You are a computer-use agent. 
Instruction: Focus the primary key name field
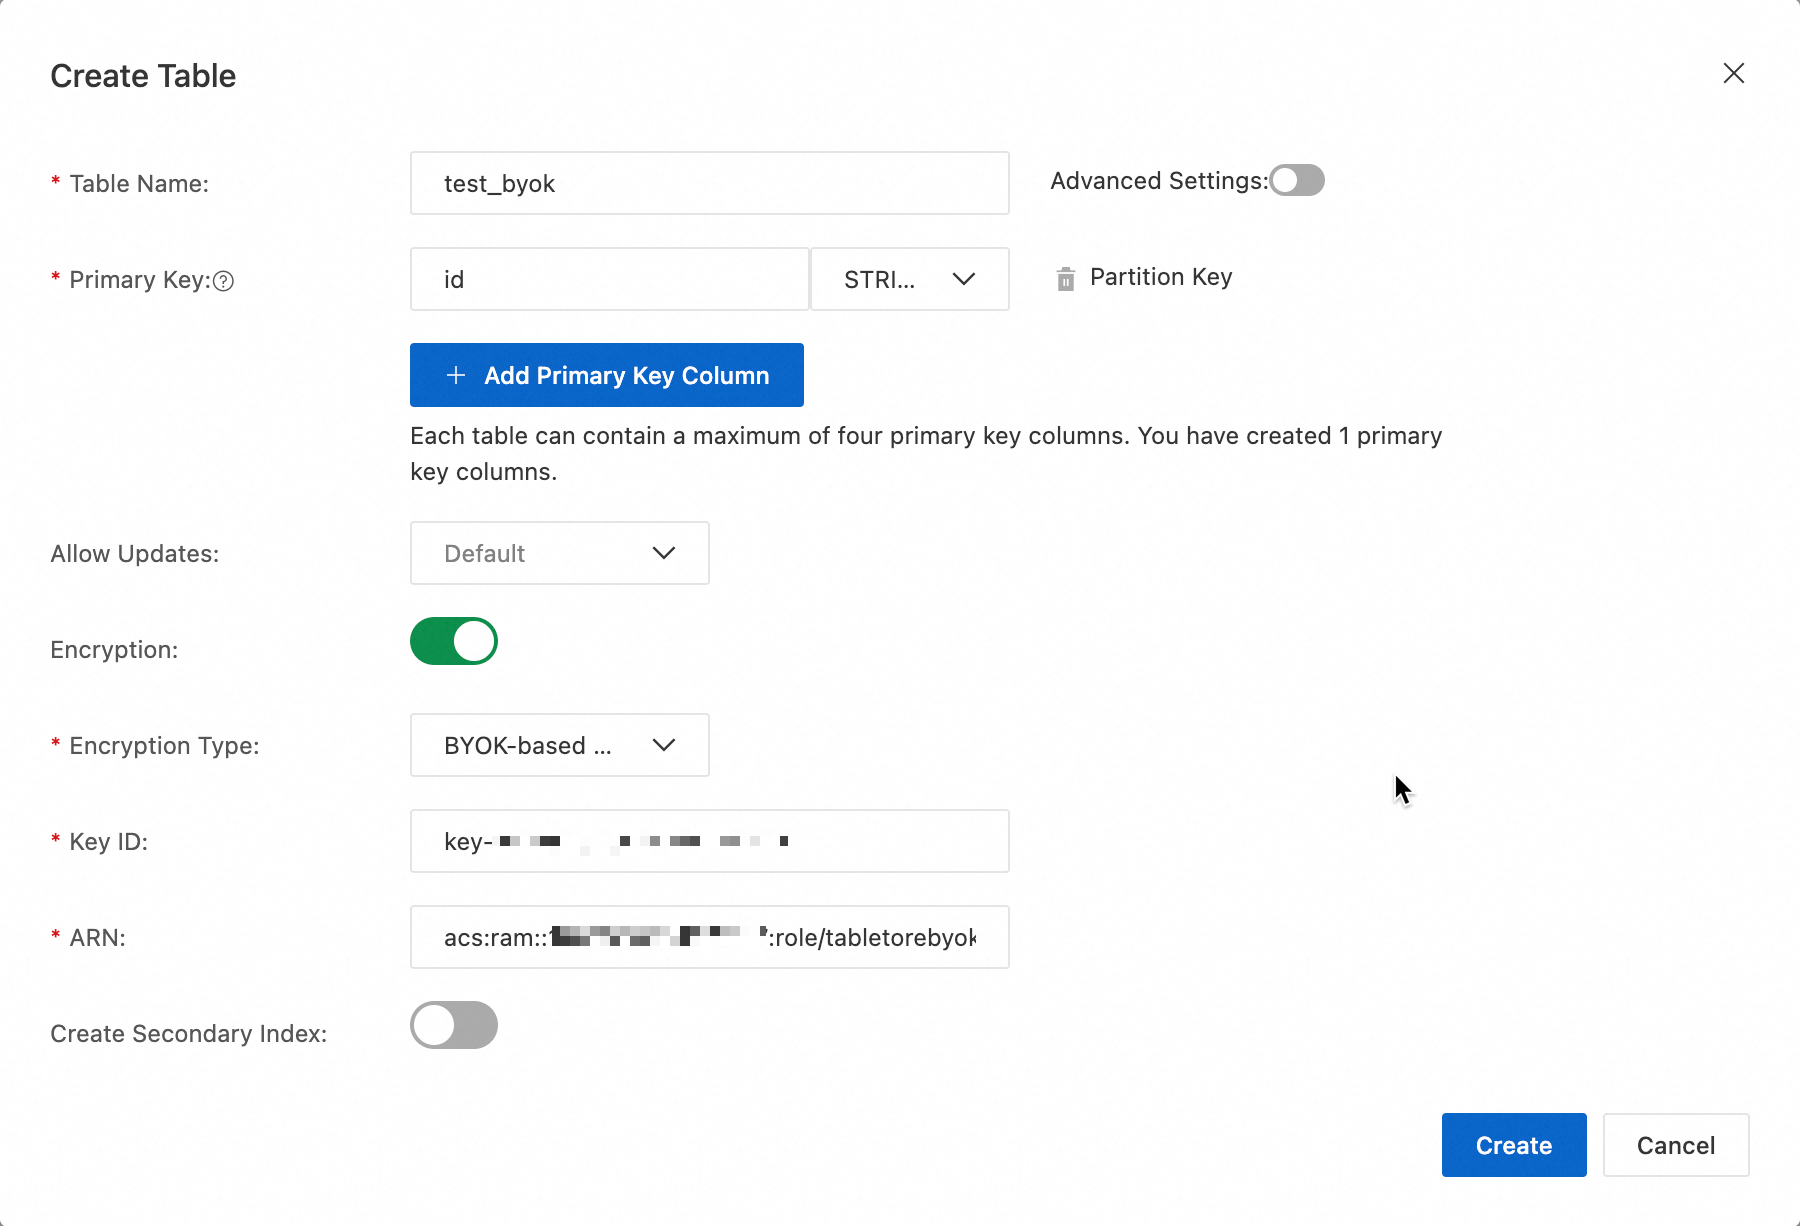pos(609,279)
